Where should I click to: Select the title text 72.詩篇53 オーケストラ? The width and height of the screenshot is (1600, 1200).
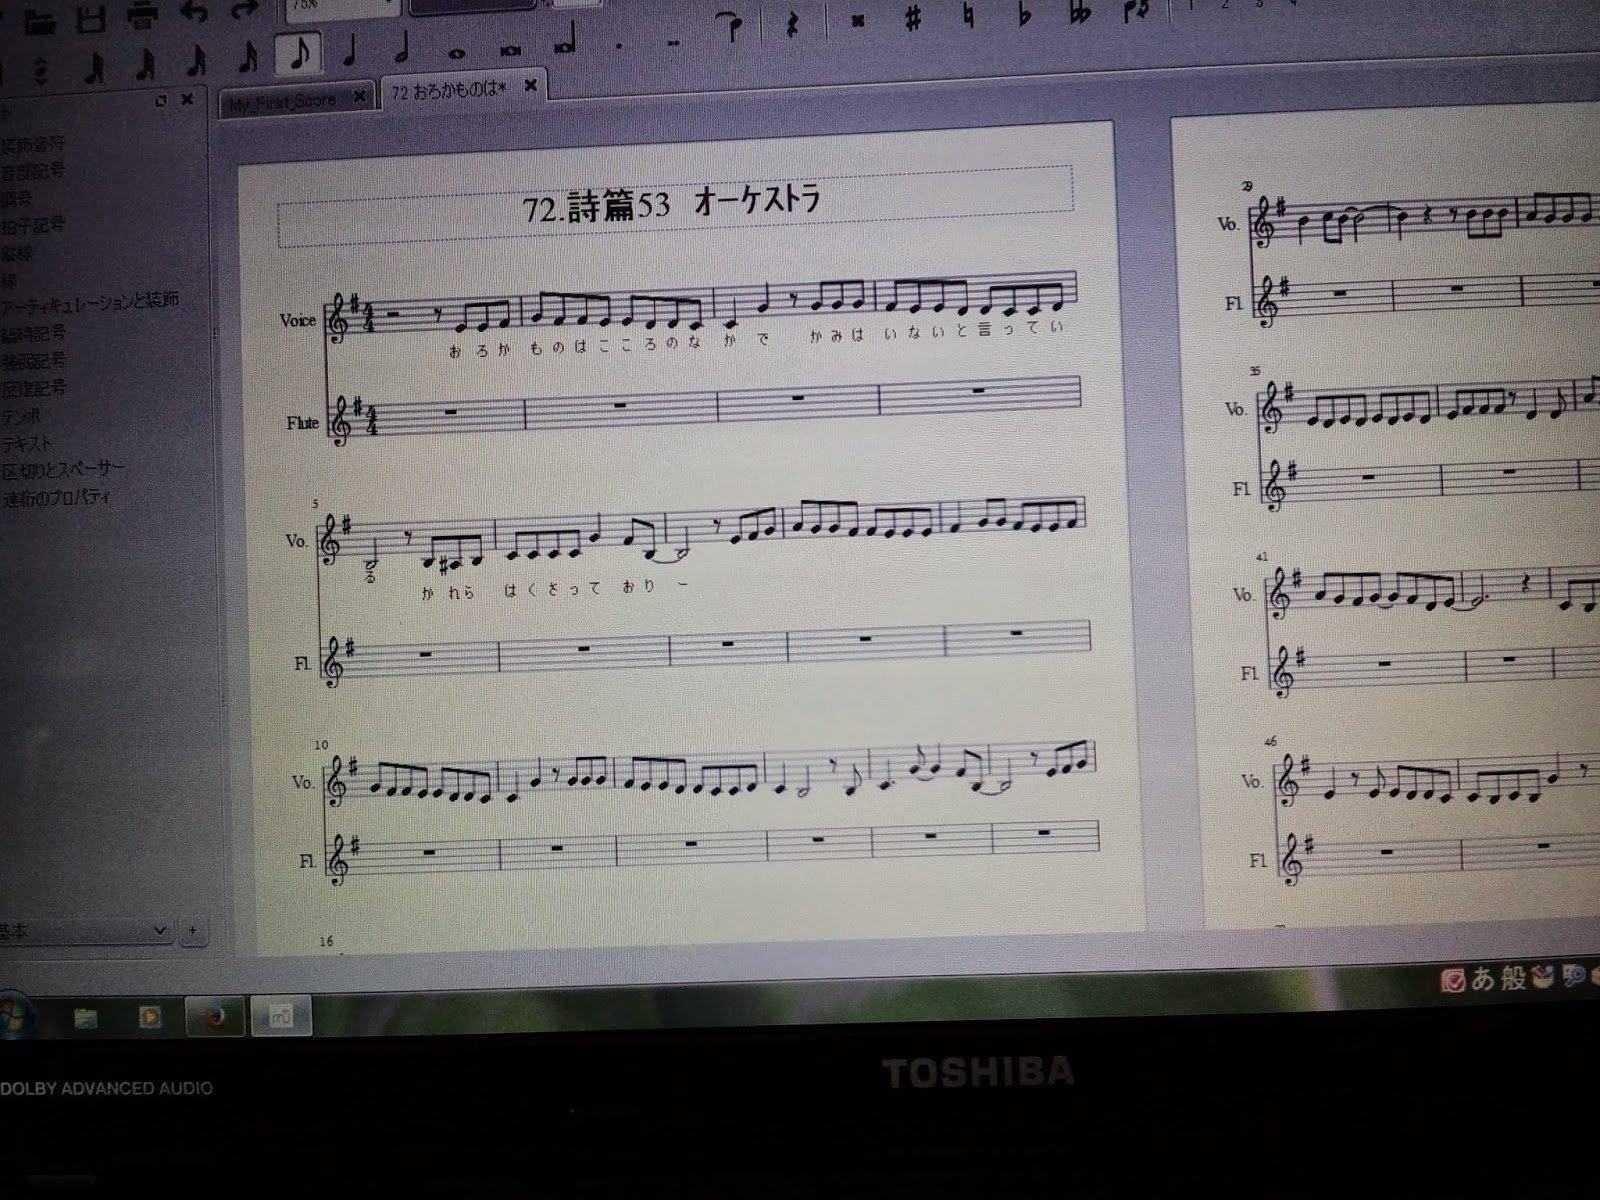point(671,203)
